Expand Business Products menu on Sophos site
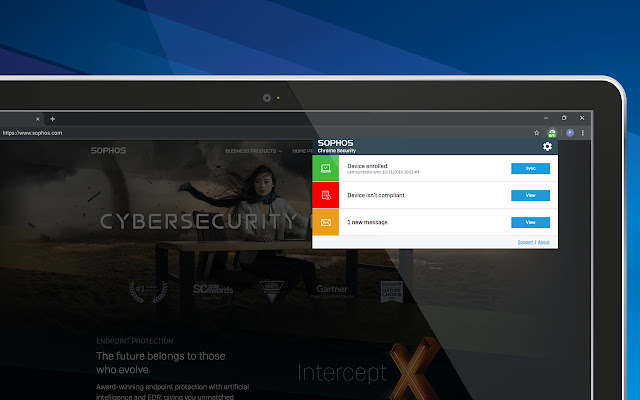Image resolution: width=640 pixels, height=400 pixels. 253,151
